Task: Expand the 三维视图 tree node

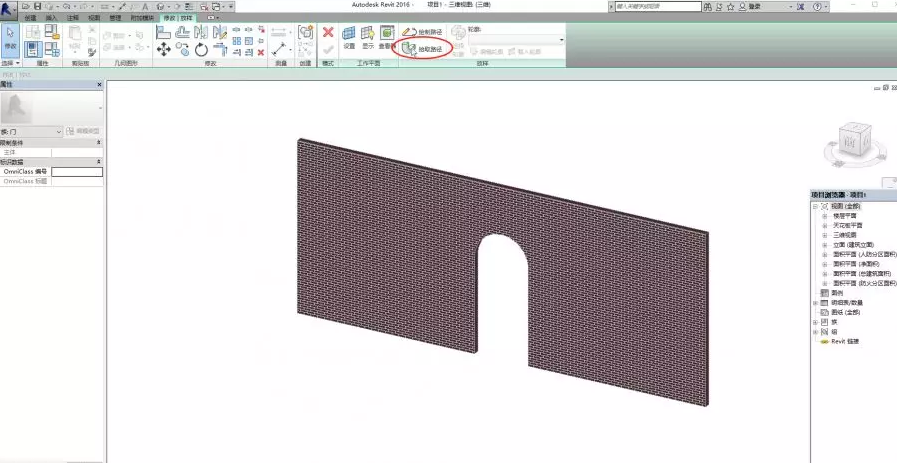Action: pyautogui.click(x=824, y=235)
